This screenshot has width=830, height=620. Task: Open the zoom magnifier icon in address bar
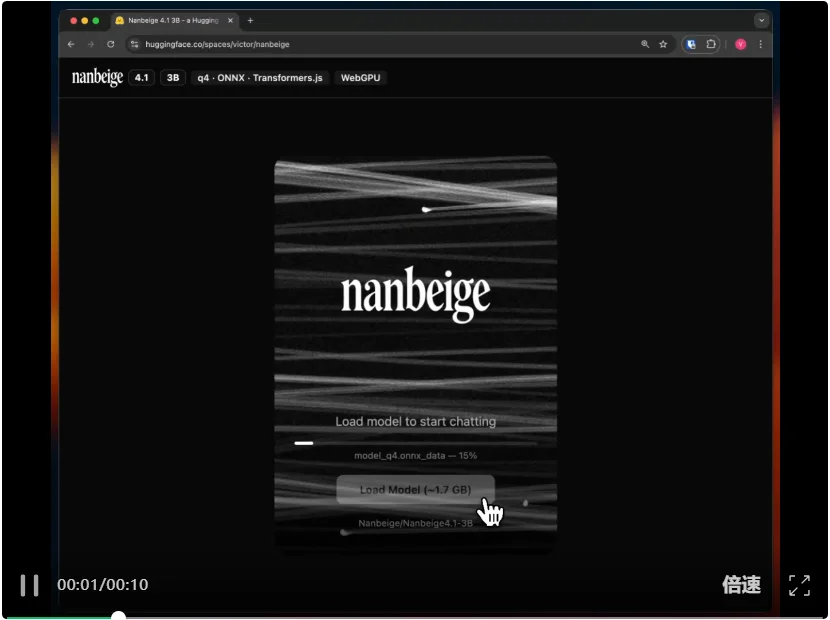[645, 44]
